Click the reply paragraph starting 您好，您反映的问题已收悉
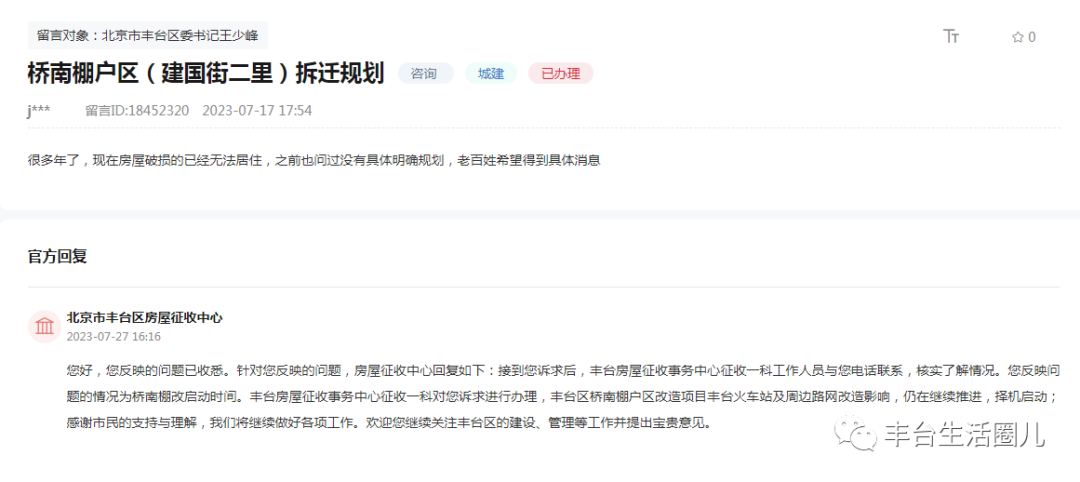1080x482 pixels. click(x=563, y=397)
